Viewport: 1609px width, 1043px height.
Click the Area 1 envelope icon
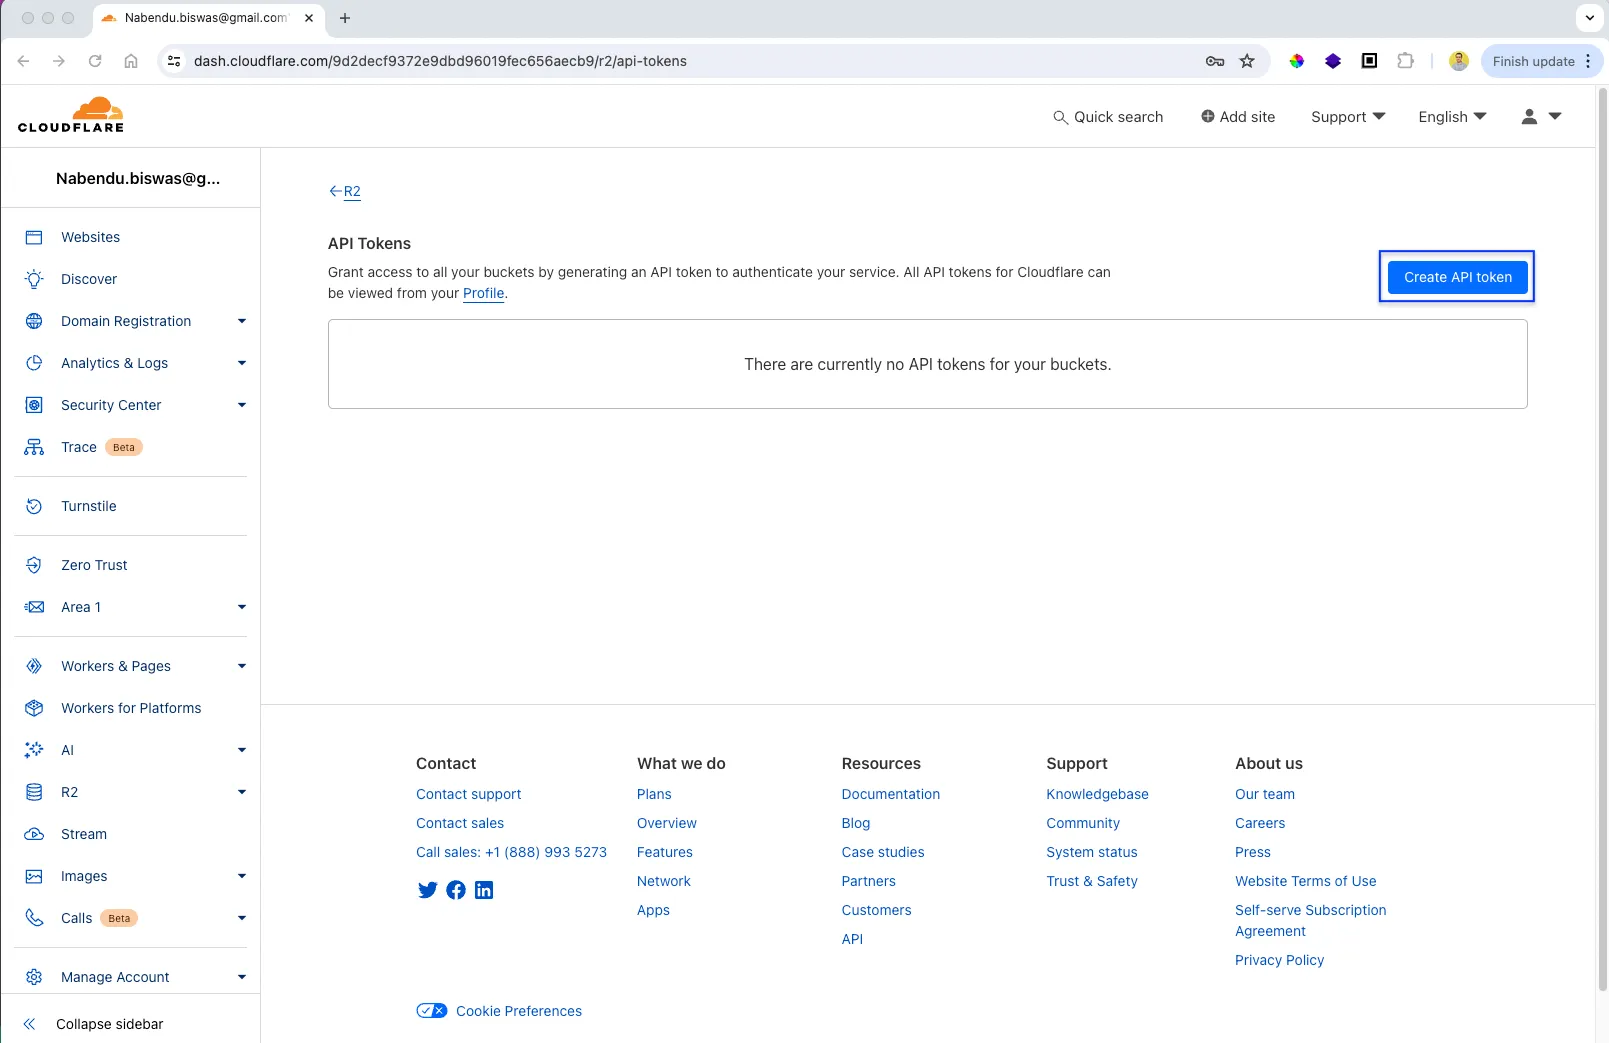pos(34,607)
